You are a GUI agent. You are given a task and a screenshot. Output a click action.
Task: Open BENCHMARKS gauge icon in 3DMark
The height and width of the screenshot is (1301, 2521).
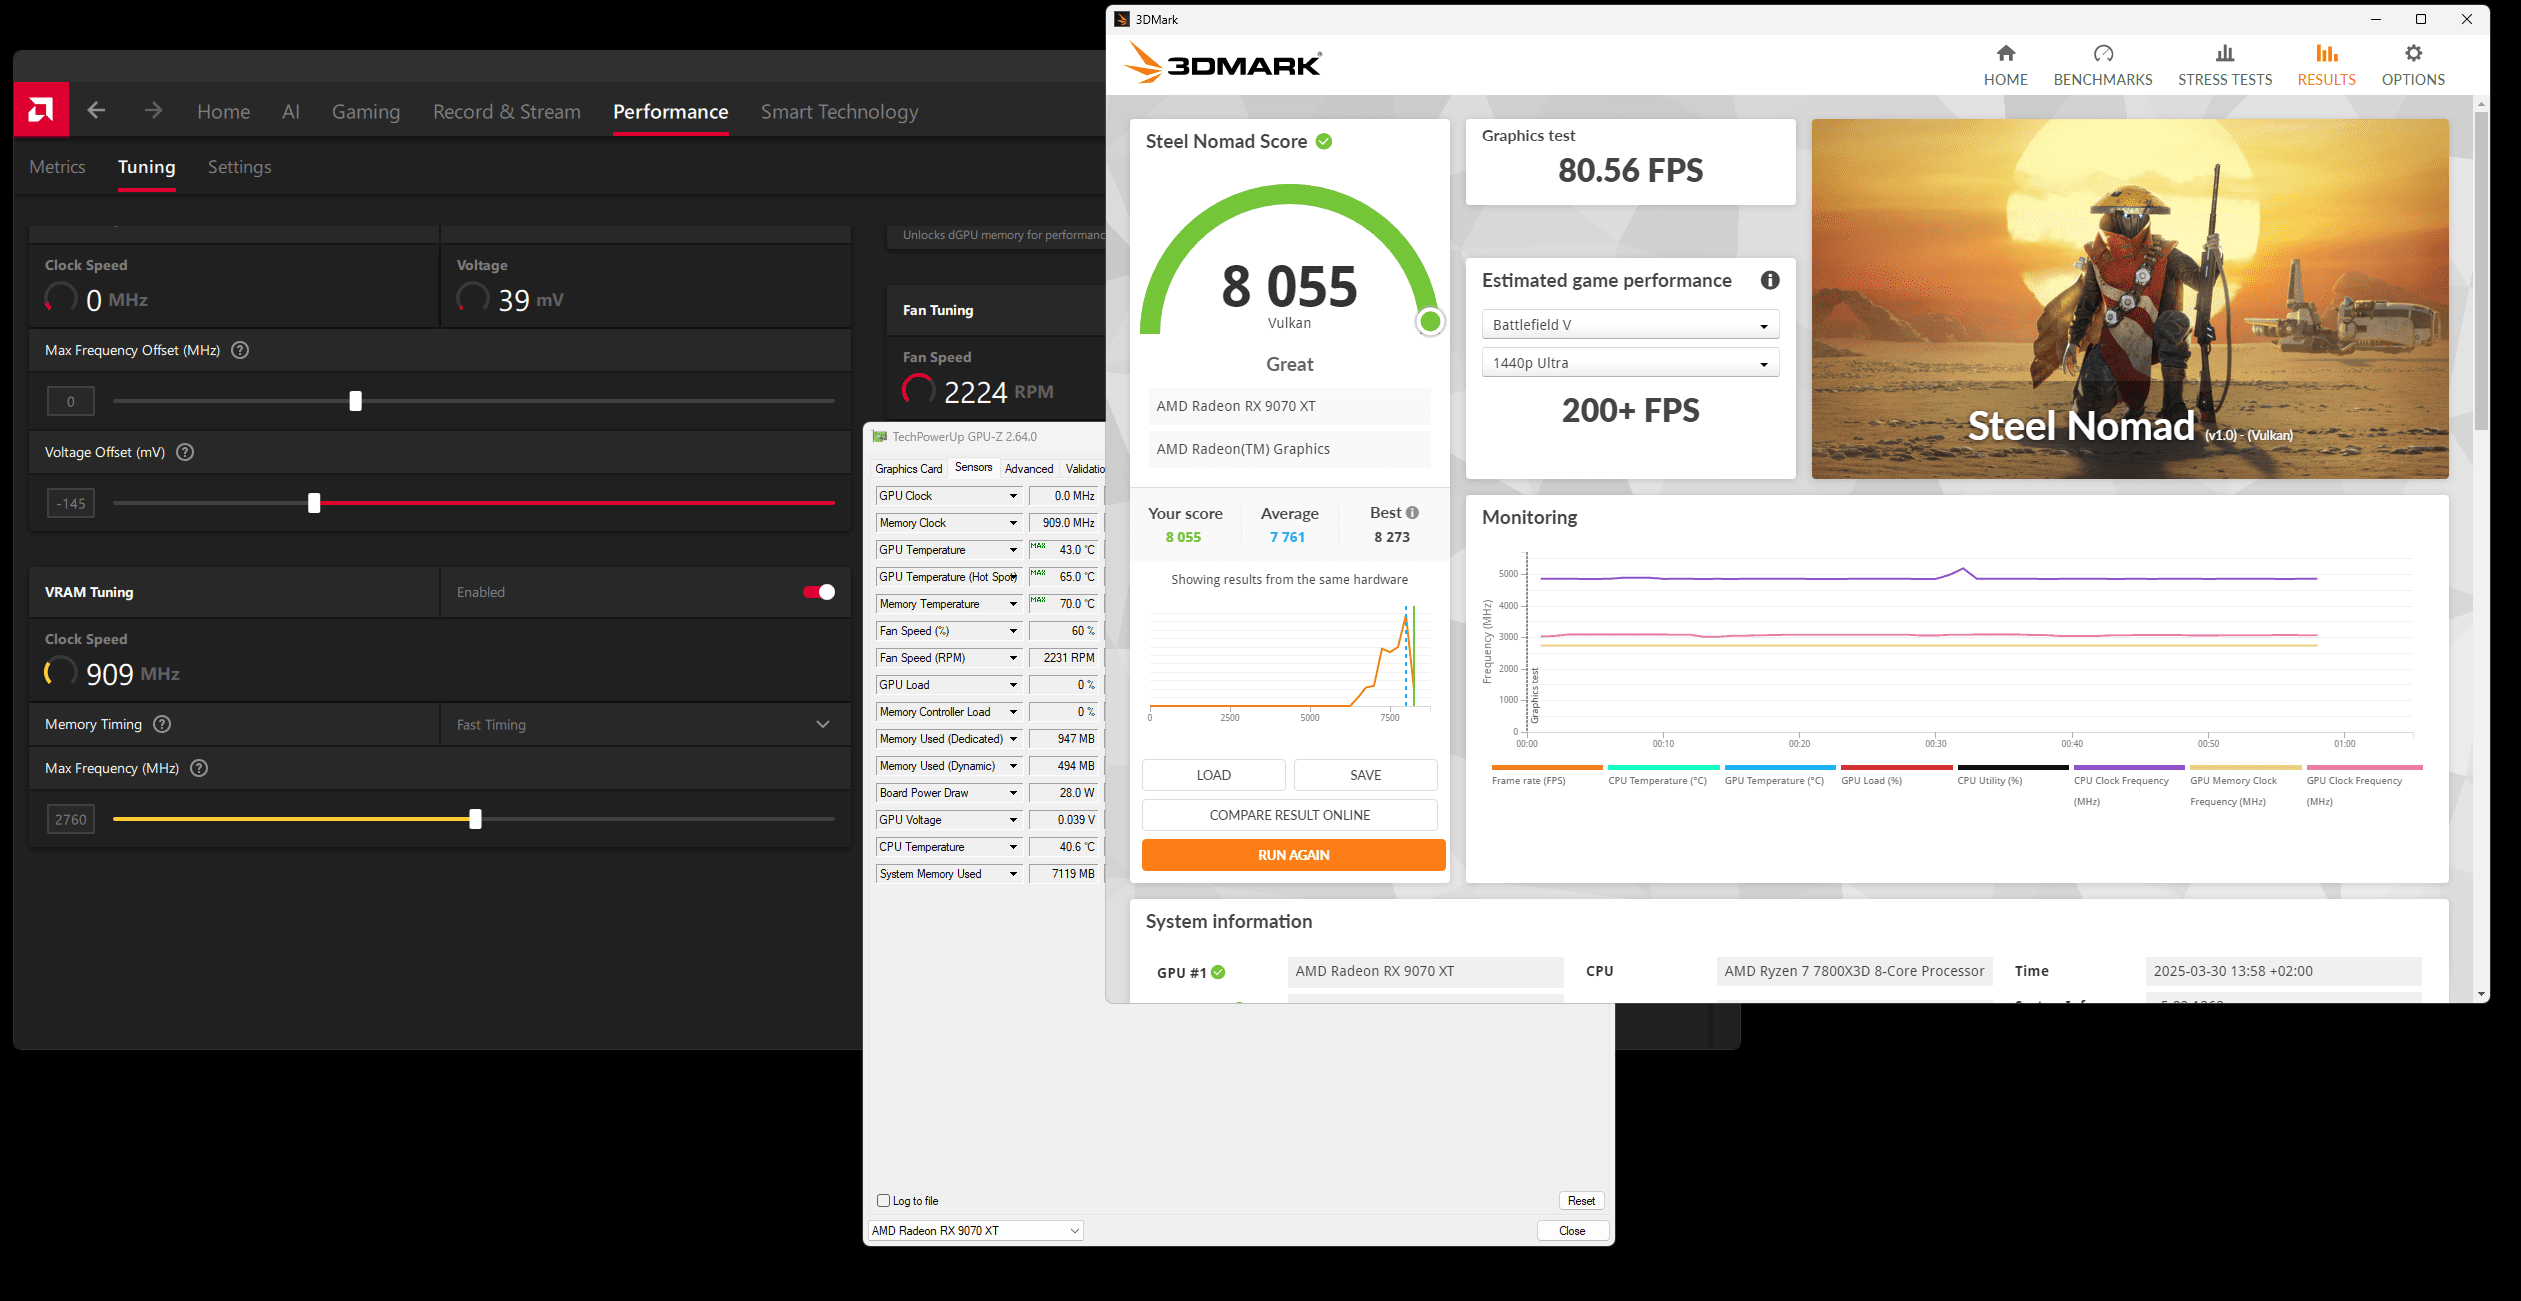point(2103,53)
